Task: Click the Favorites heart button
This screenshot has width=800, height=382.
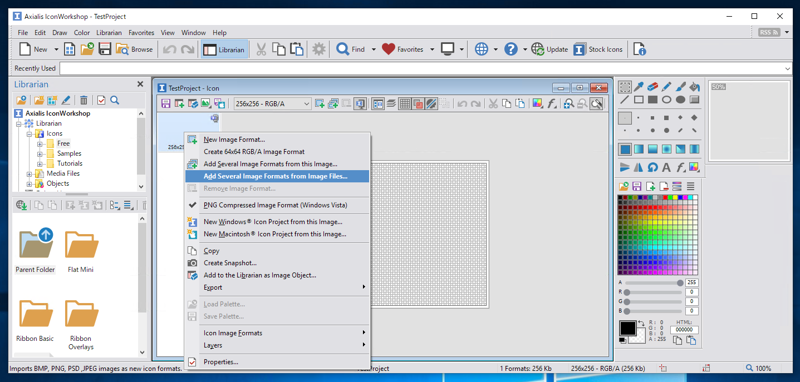Action: pyautogui.click(x=404, y=49)
